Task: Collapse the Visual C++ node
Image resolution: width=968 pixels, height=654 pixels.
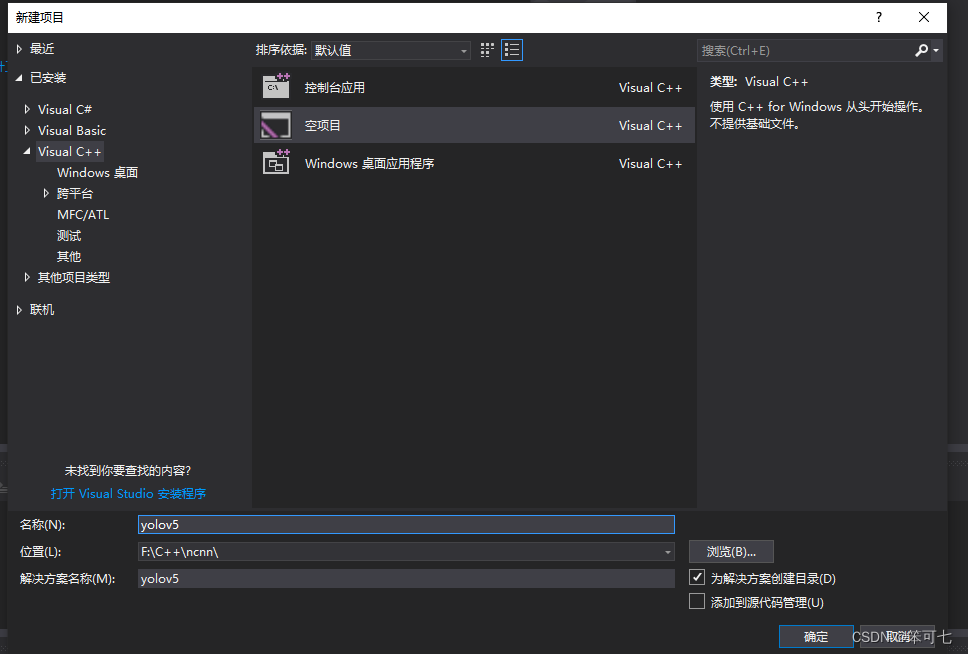Action: pyautogui.click(x=27, y=151)
